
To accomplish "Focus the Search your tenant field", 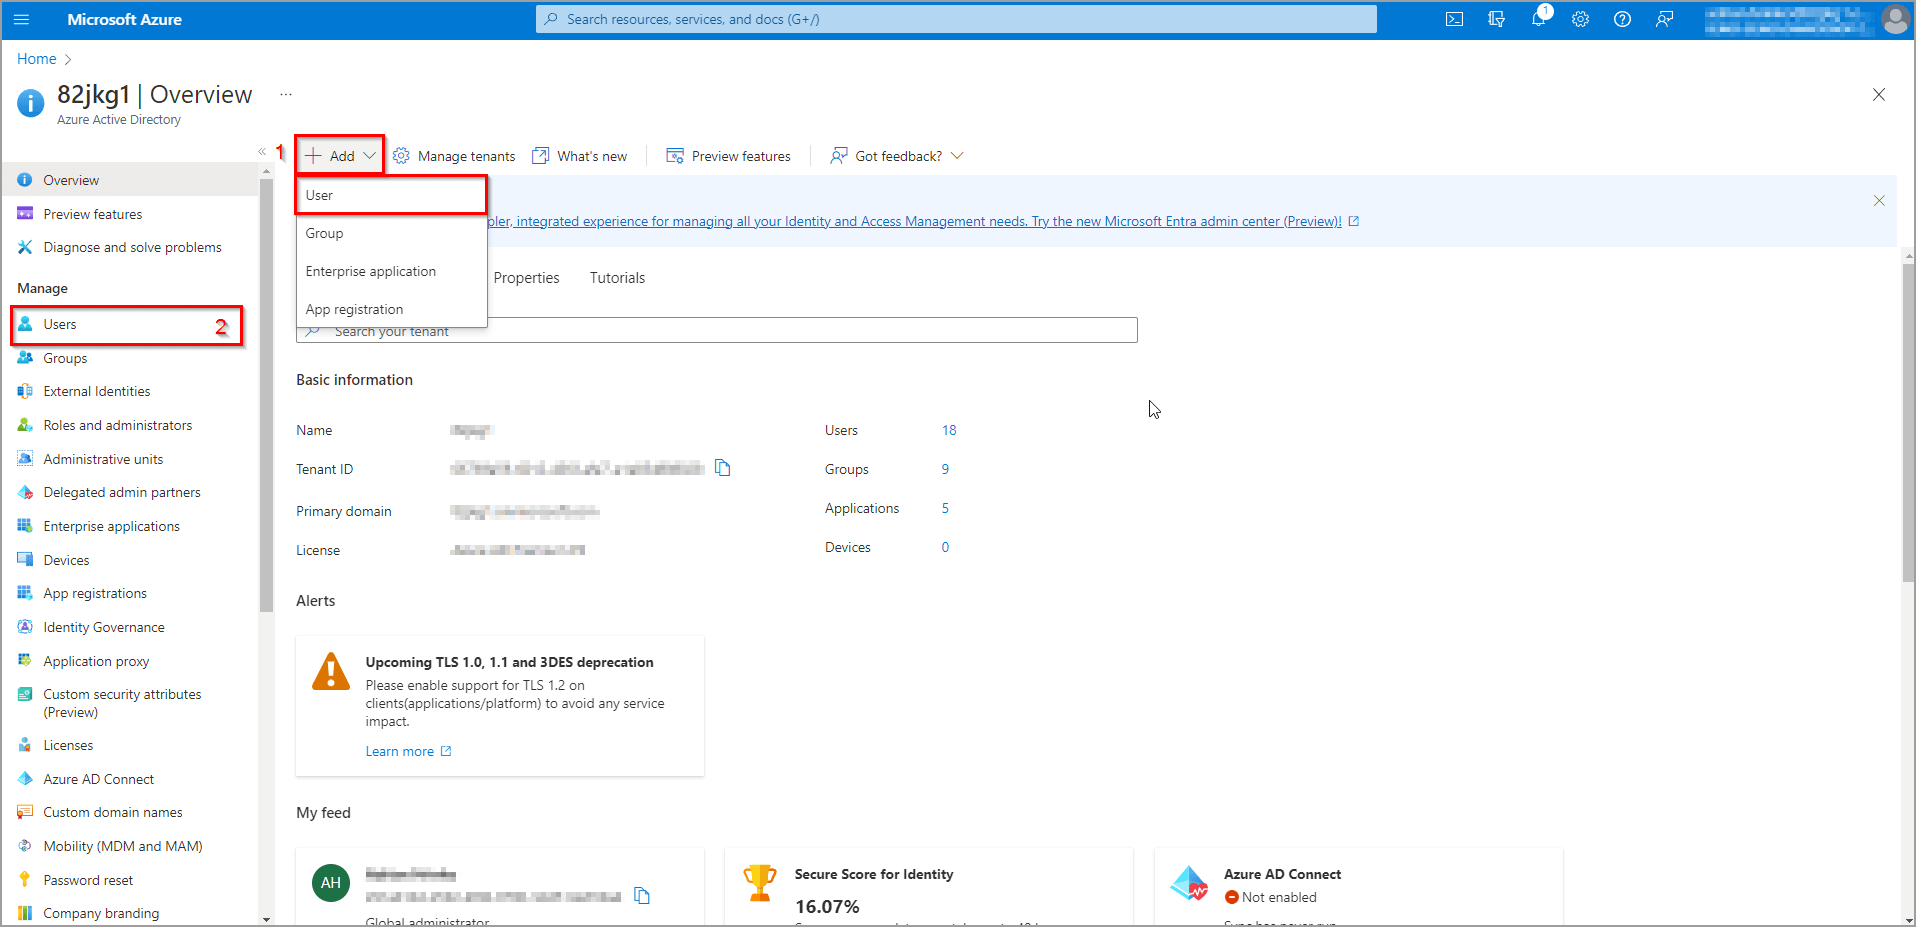I will coord(717,331).
